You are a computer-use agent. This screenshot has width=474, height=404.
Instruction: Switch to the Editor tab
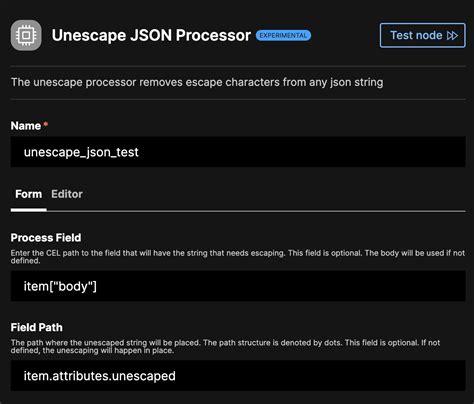tap(67, 194)
